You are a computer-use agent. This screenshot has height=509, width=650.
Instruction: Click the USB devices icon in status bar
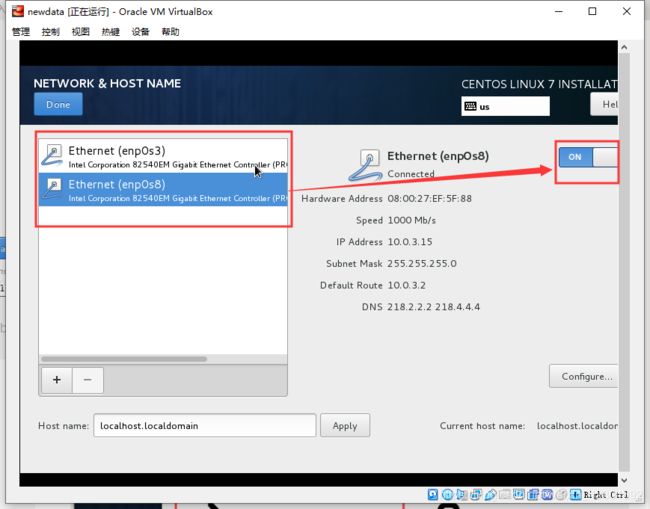(x=490, y=494)
